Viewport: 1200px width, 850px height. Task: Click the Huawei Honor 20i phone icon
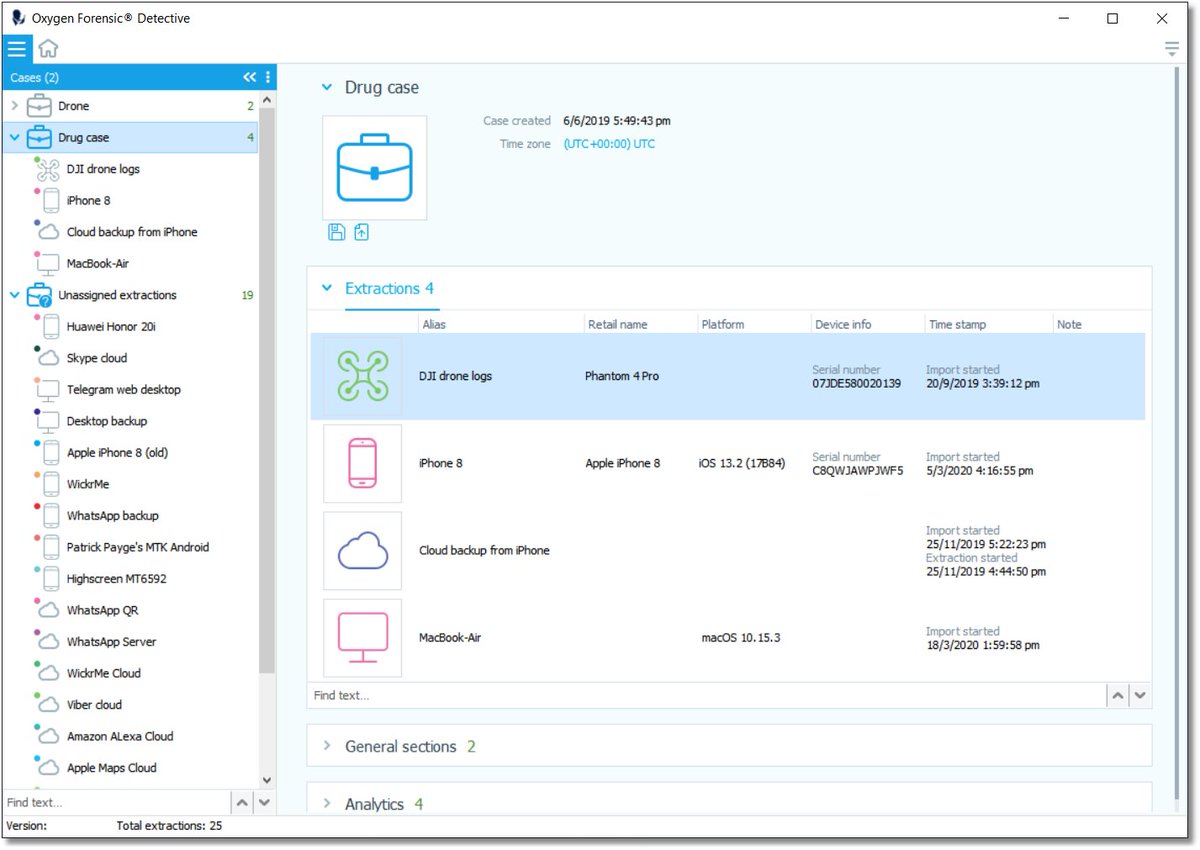(49, 327)
